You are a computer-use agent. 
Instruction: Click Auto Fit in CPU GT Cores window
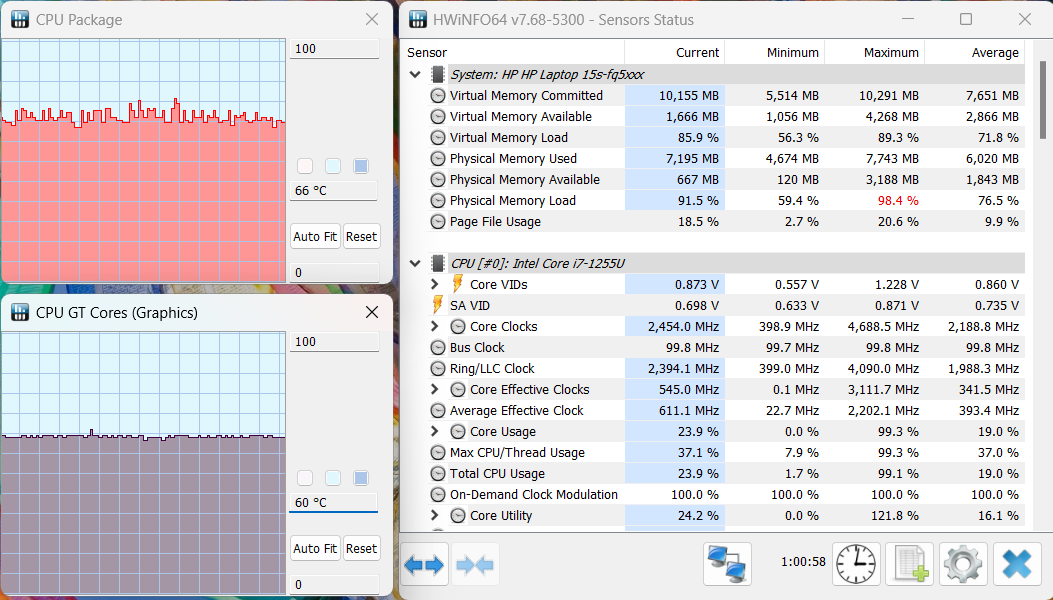(315, 548)
